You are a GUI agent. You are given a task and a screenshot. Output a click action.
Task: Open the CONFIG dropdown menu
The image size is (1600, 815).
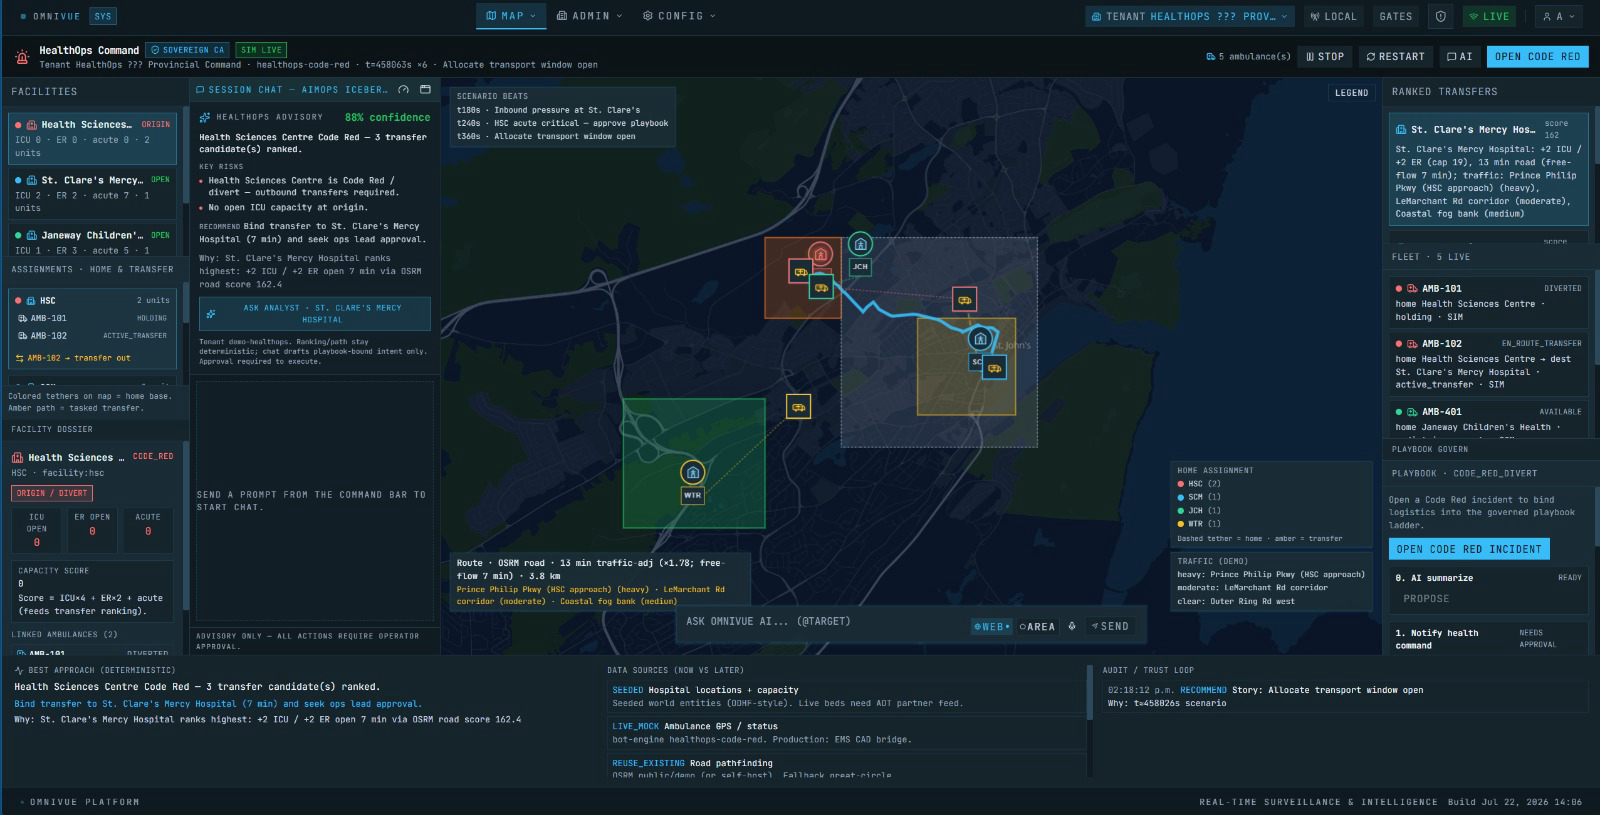(679, 16)
